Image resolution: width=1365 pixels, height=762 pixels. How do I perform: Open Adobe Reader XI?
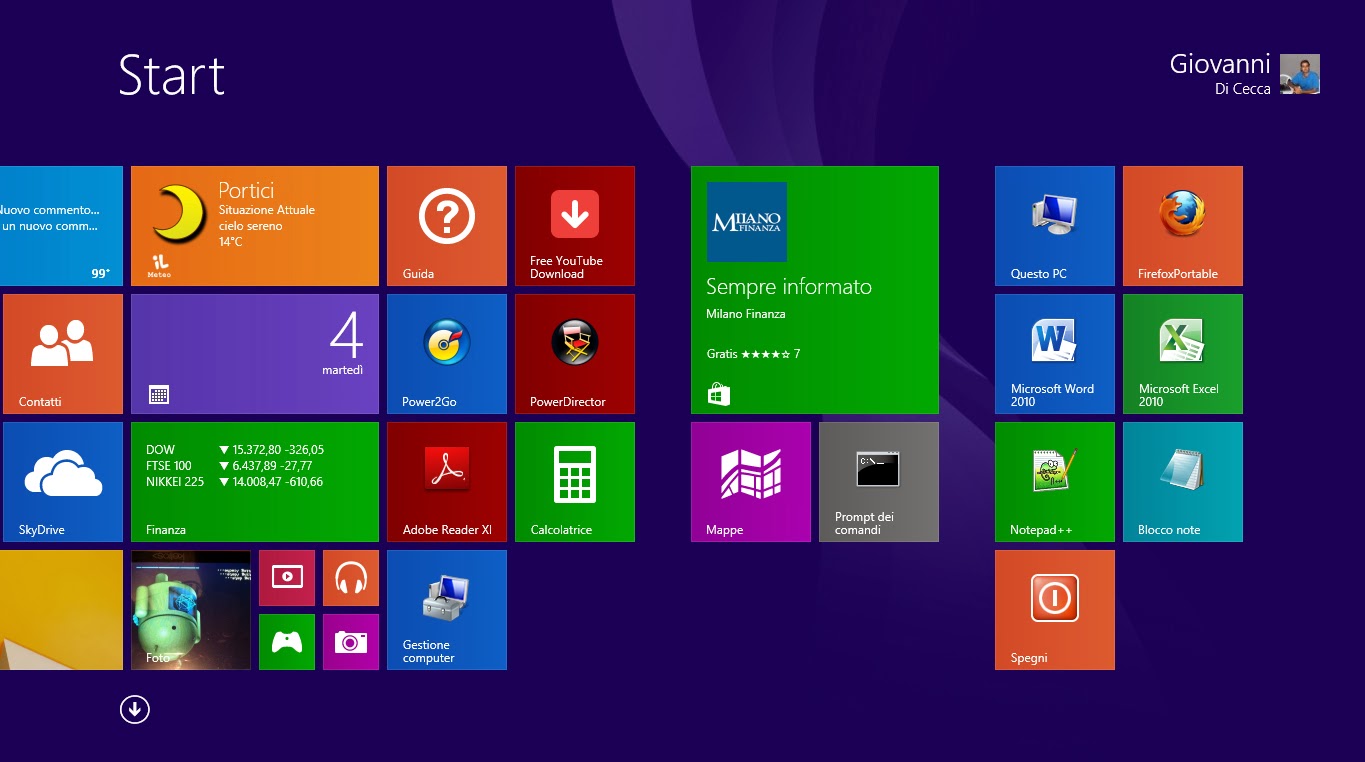446,481
